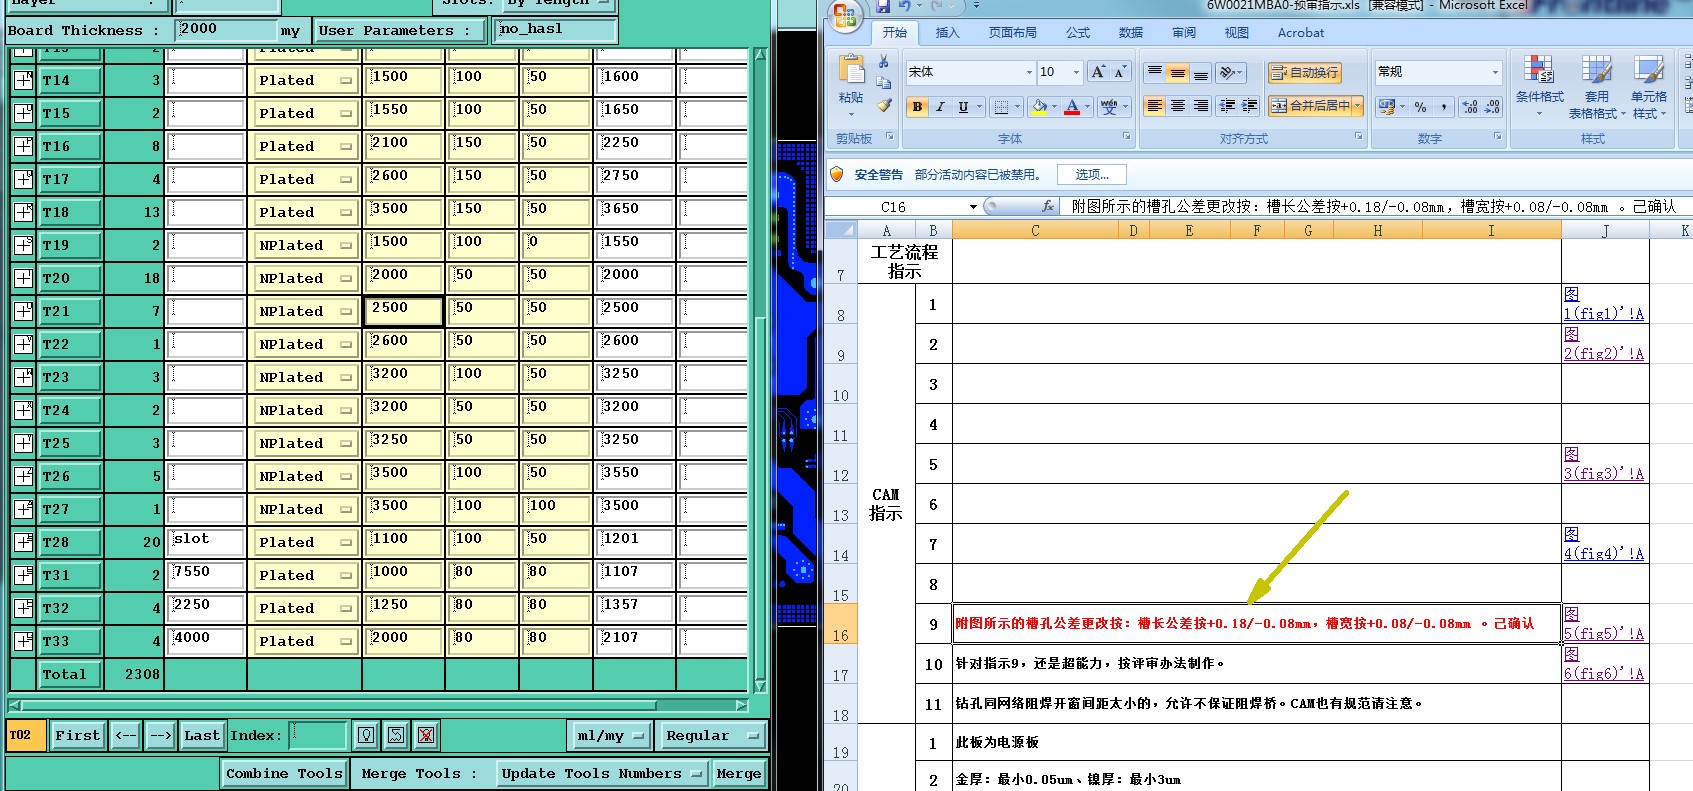Click the 选项... security options button
The height and width of the screenshot is (791, 1693).
1092,175
